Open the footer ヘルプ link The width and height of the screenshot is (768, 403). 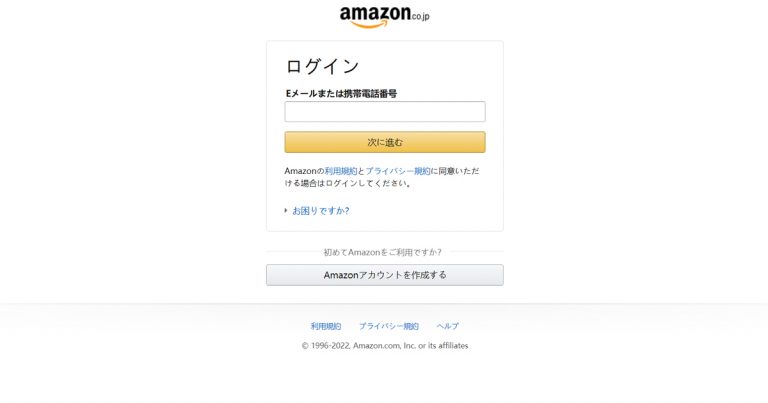coord(448,326)
